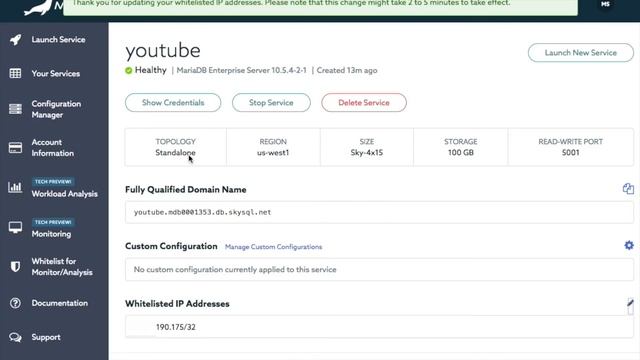The width and height of the screenshot is (640, 360).
Task: Click the 'Created 13m ago' text
Action: point(347,70)
